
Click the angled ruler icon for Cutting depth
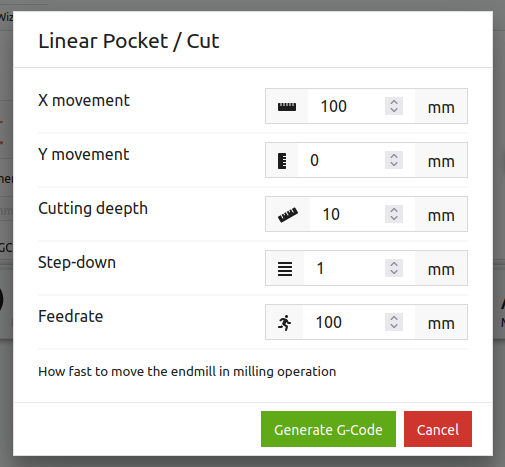[288, 215]
